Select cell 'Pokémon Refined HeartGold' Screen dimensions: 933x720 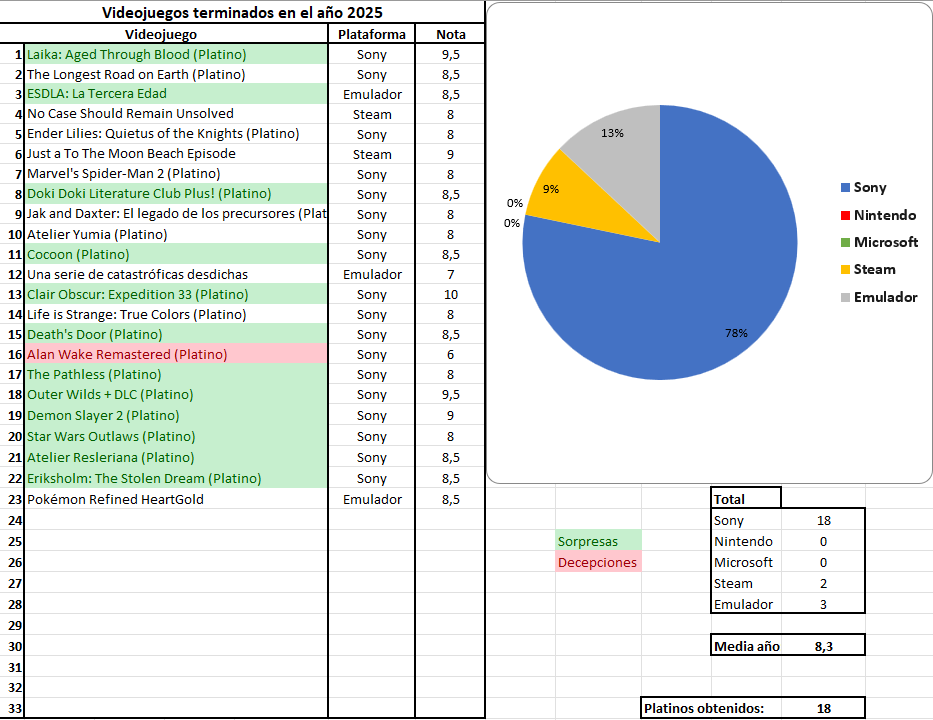click(x=176, y=499)
